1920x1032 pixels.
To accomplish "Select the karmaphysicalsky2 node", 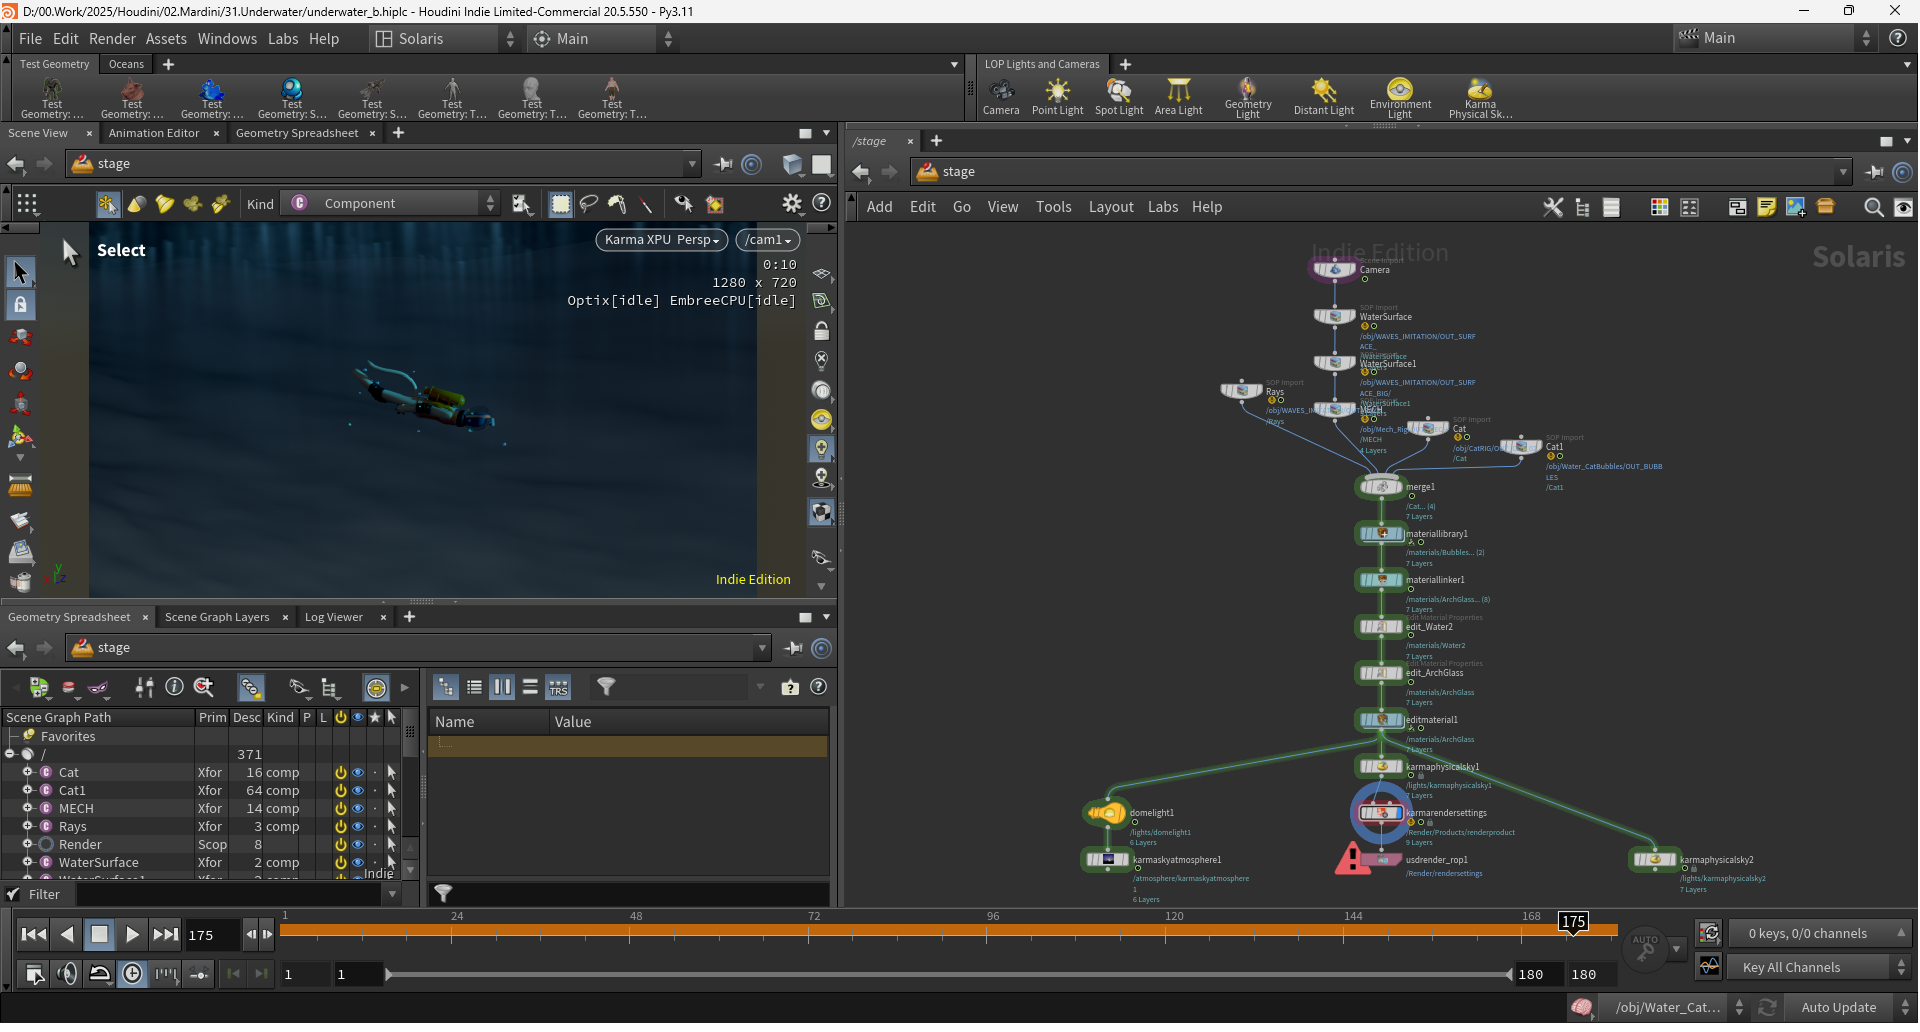I will point(1655,860).
